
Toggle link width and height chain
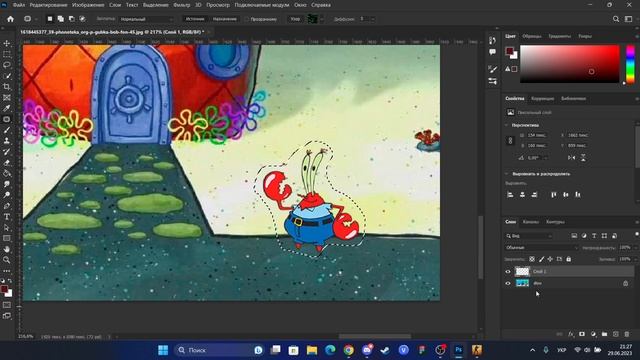pyautogui.click(x=510, y=140)
